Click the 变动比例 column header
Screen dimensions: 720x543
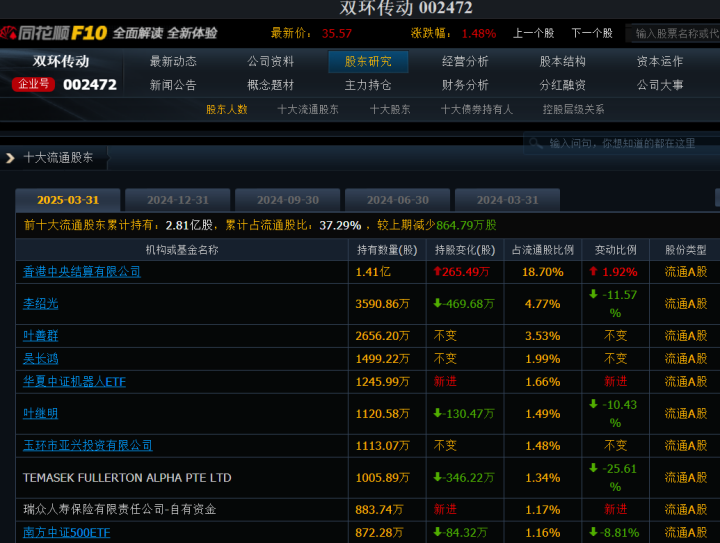tap(616, 250)
